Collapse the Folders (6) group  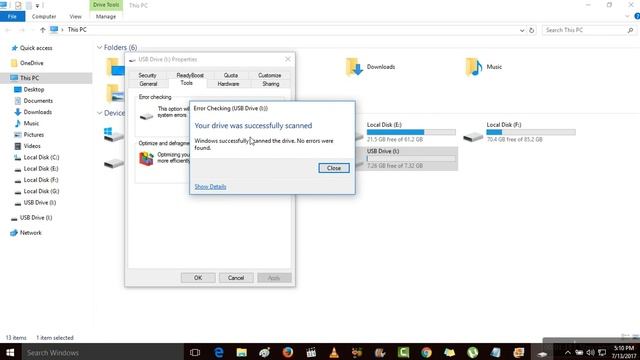pyautogui.click(x=99, y=48)
